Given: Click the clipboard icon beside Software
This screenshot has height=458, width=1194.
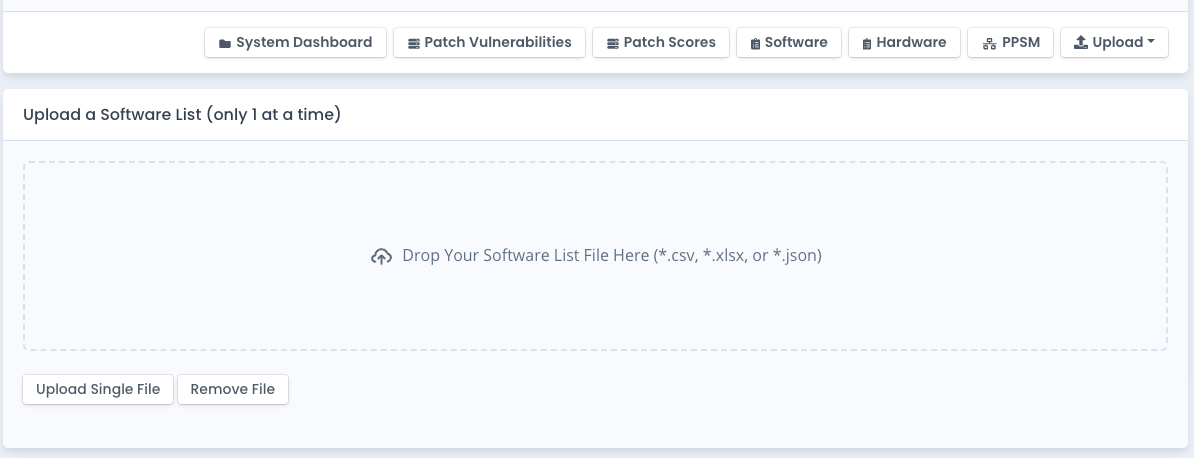Looking at the screenshot, I should click(755, 43).
